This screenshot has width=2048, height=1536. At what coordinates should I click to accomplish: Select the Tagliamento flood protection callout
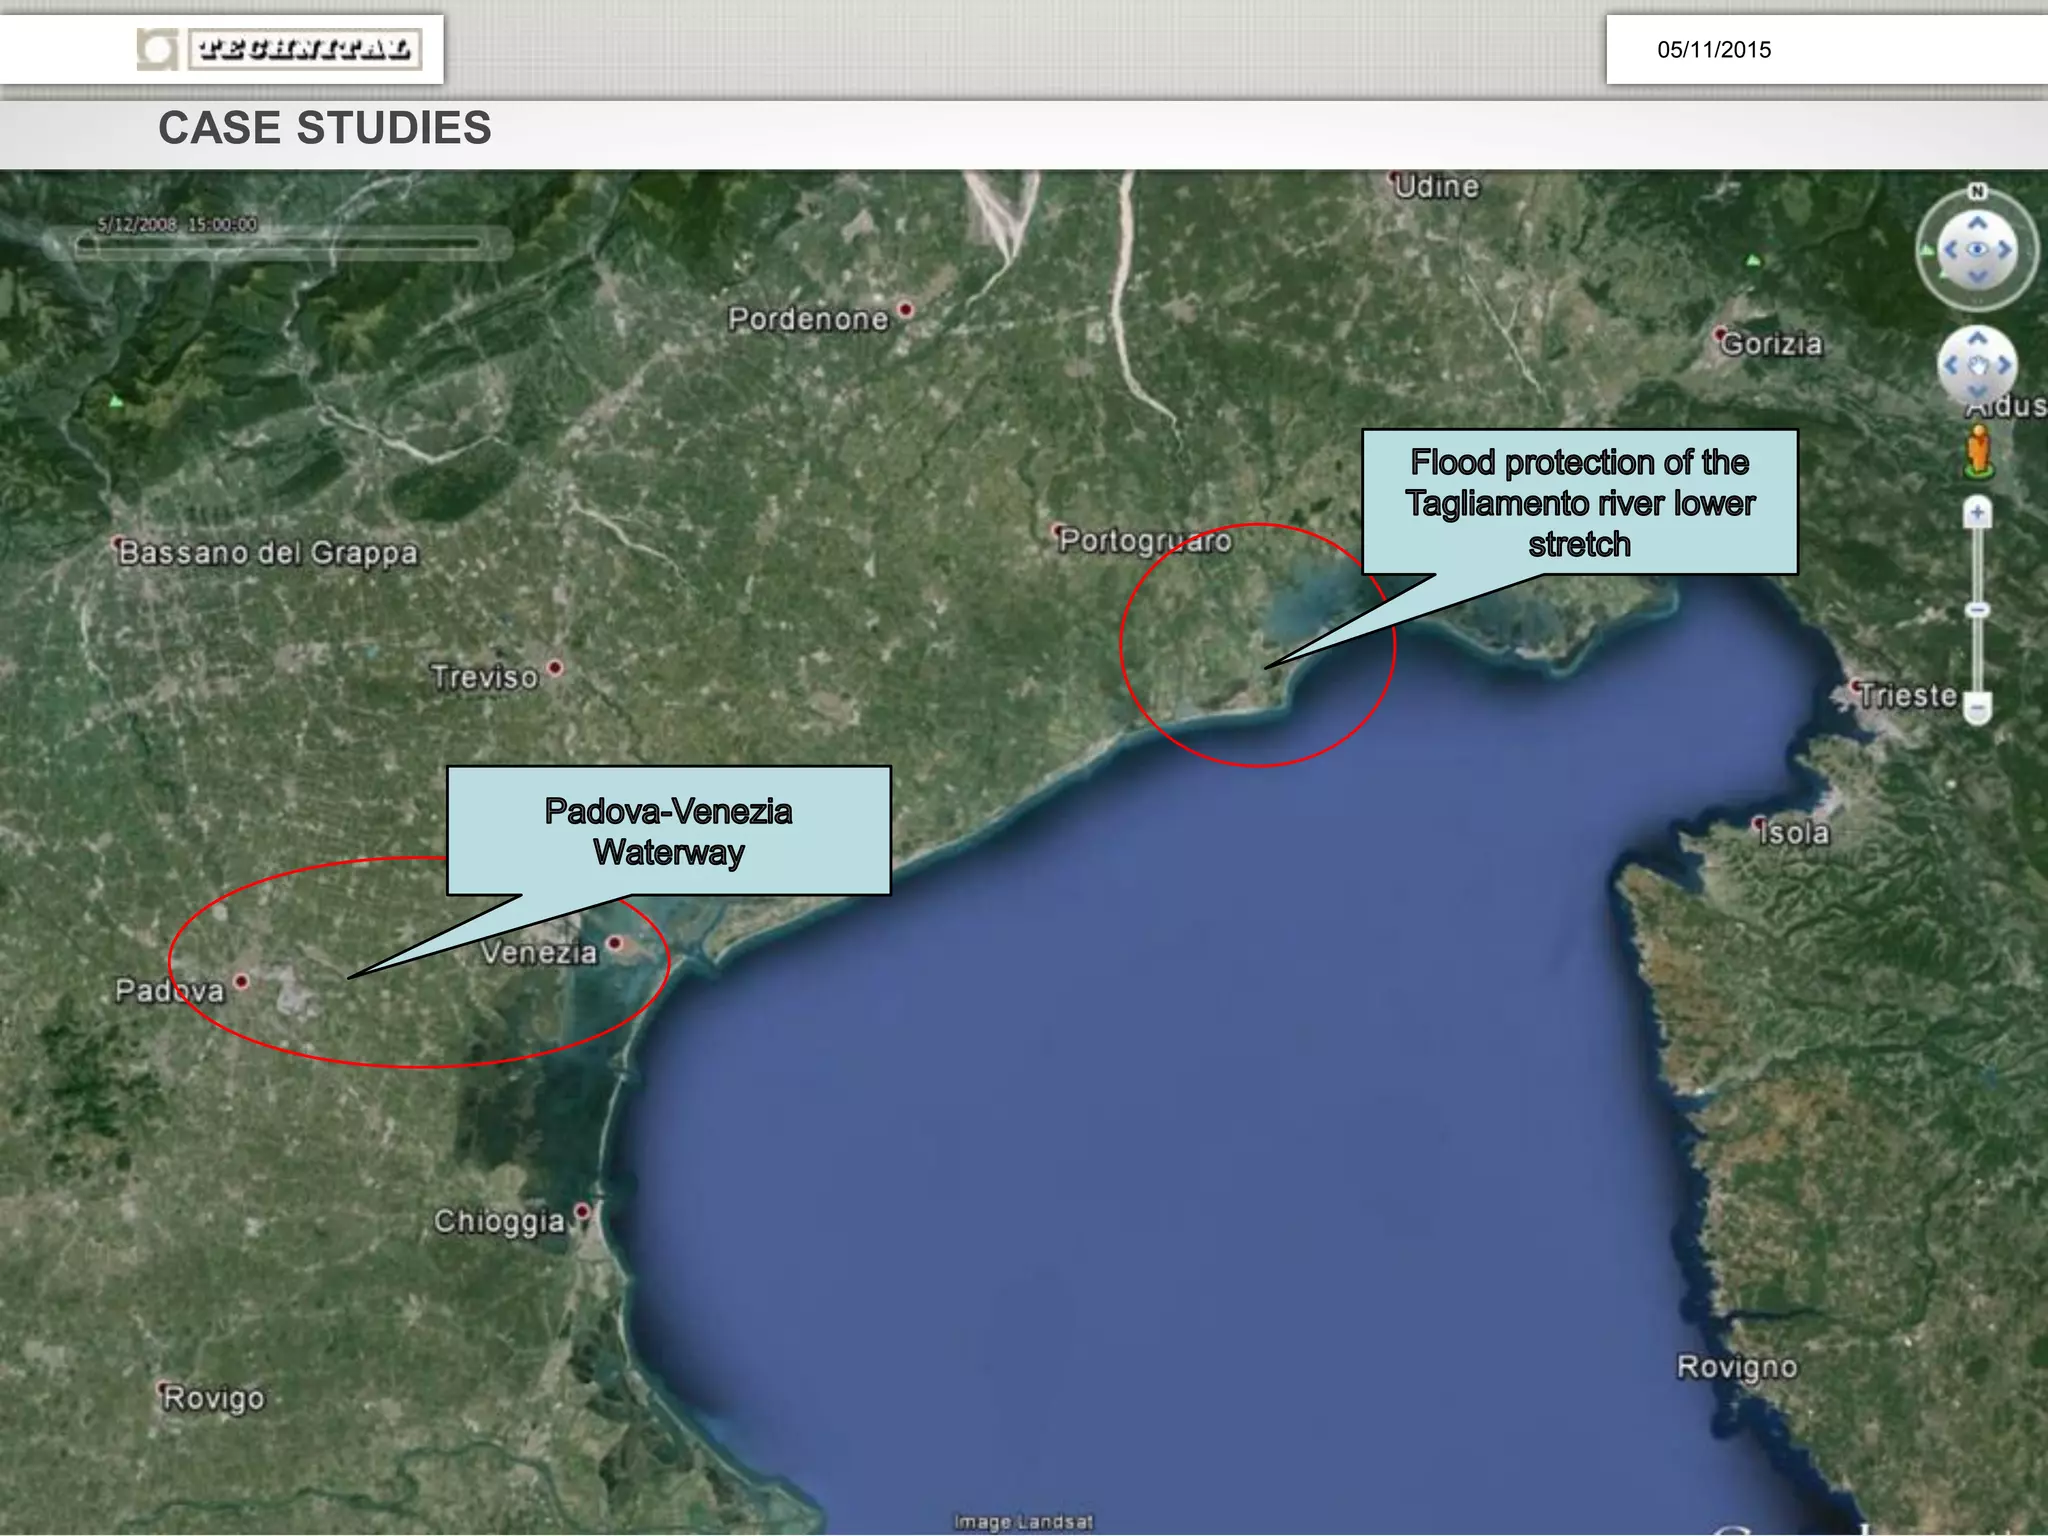[x=1579, y=502]
